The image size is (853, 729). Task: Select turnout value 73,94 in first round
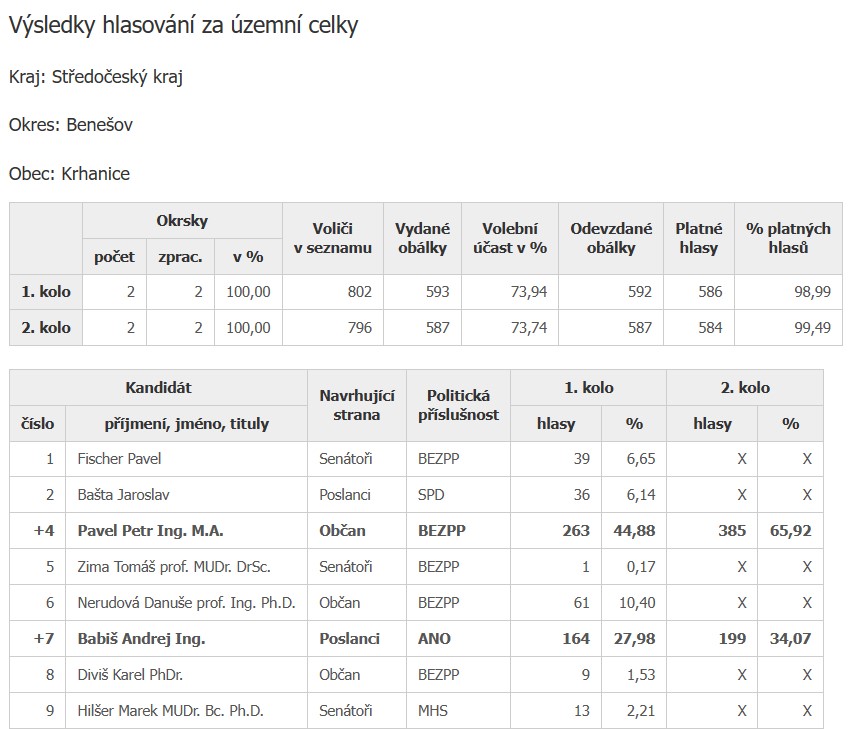tap(529, 292)
